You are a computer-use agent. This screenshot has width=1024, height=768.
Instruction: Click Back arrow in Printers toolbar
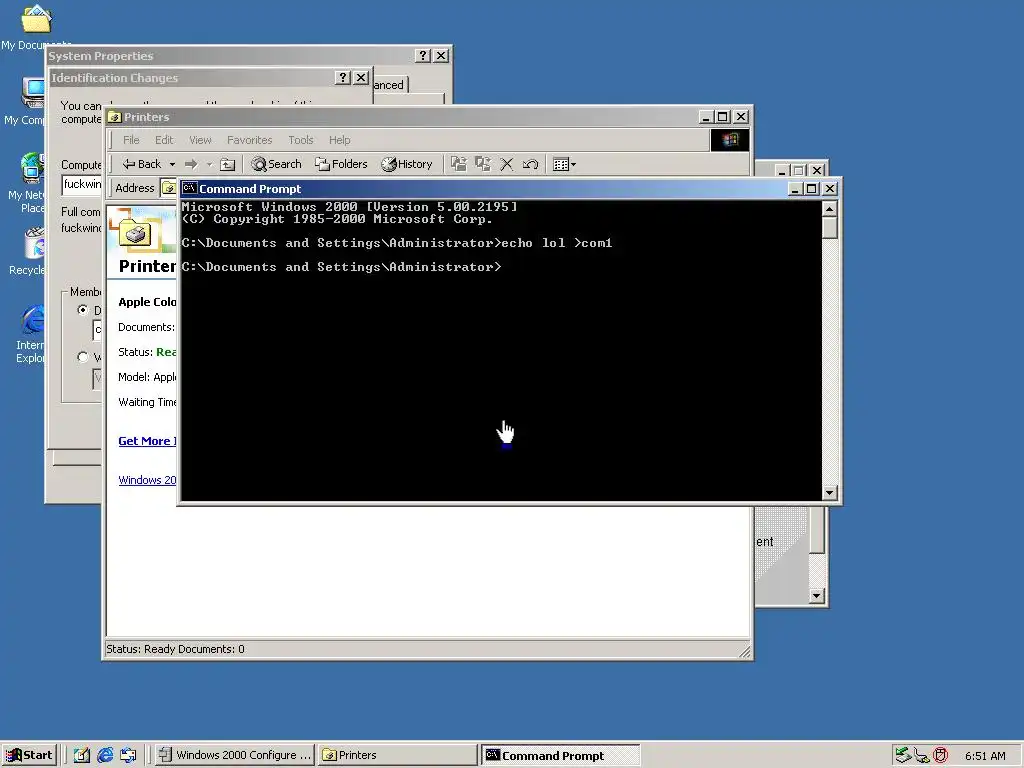pyautogui.click(x=141, y=164)
